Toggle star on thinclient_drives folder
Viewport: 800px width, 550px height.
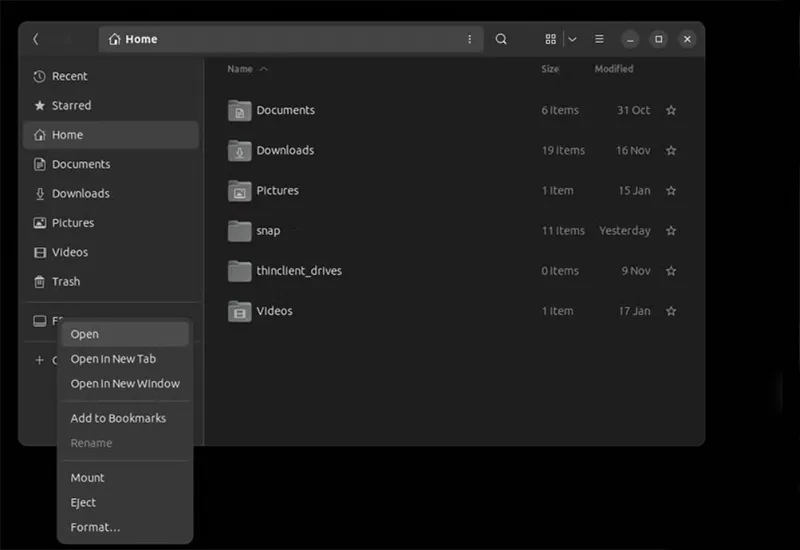(x=671, y=271)
